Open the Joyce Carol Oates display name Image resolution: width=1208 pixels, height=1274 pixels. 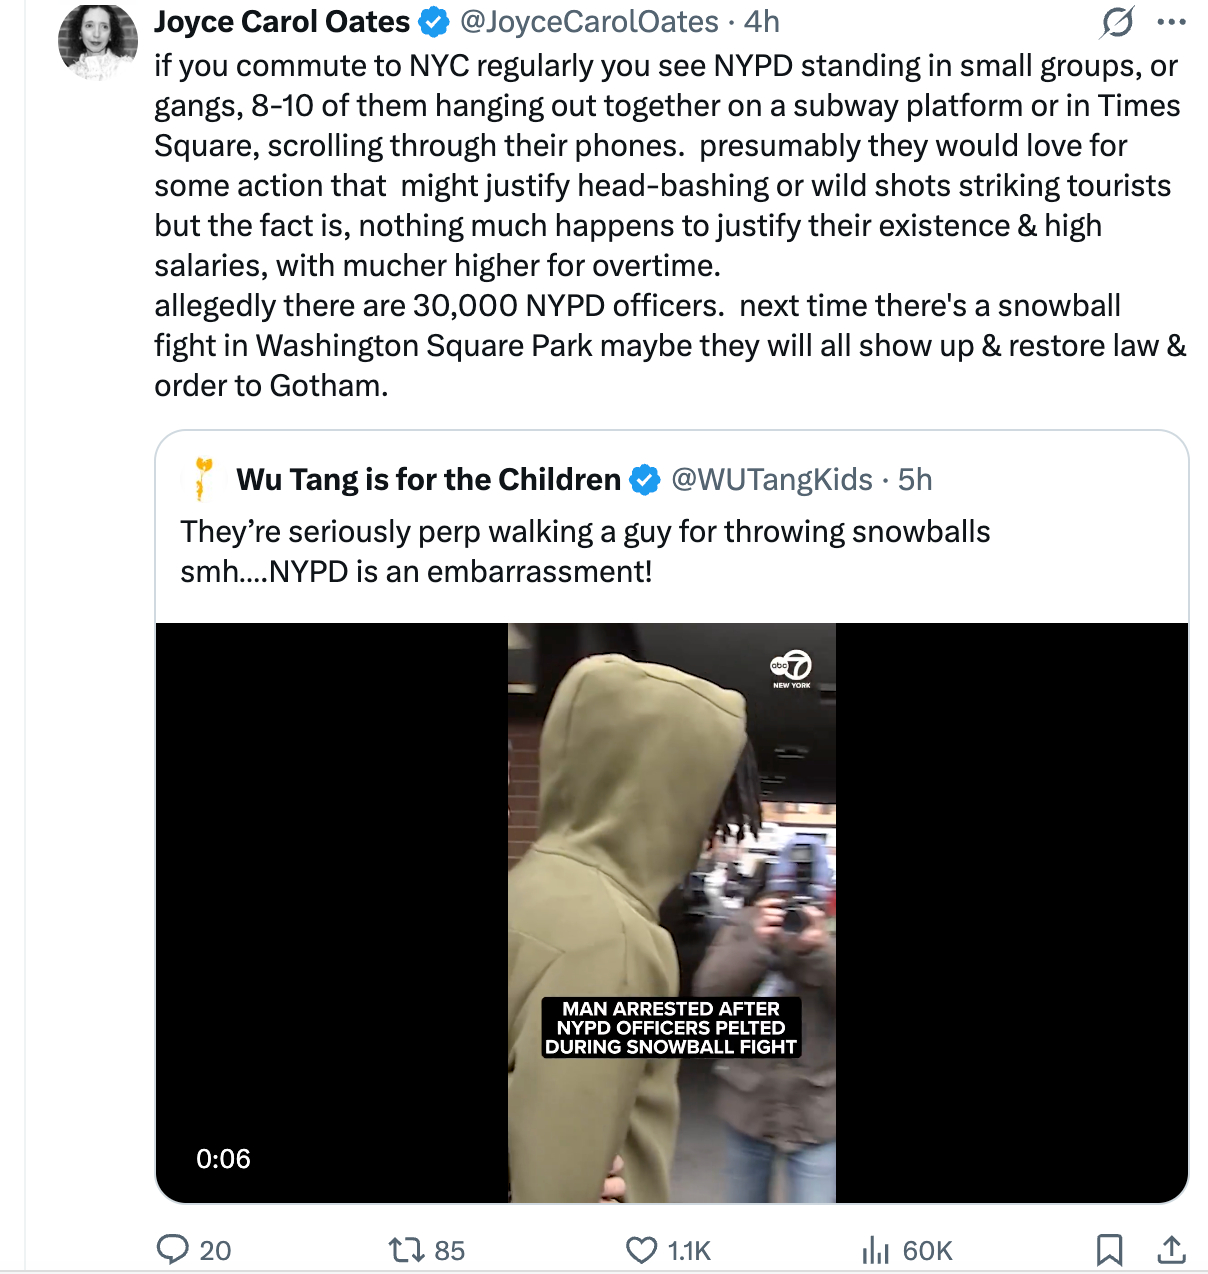[x=282, y=22]
